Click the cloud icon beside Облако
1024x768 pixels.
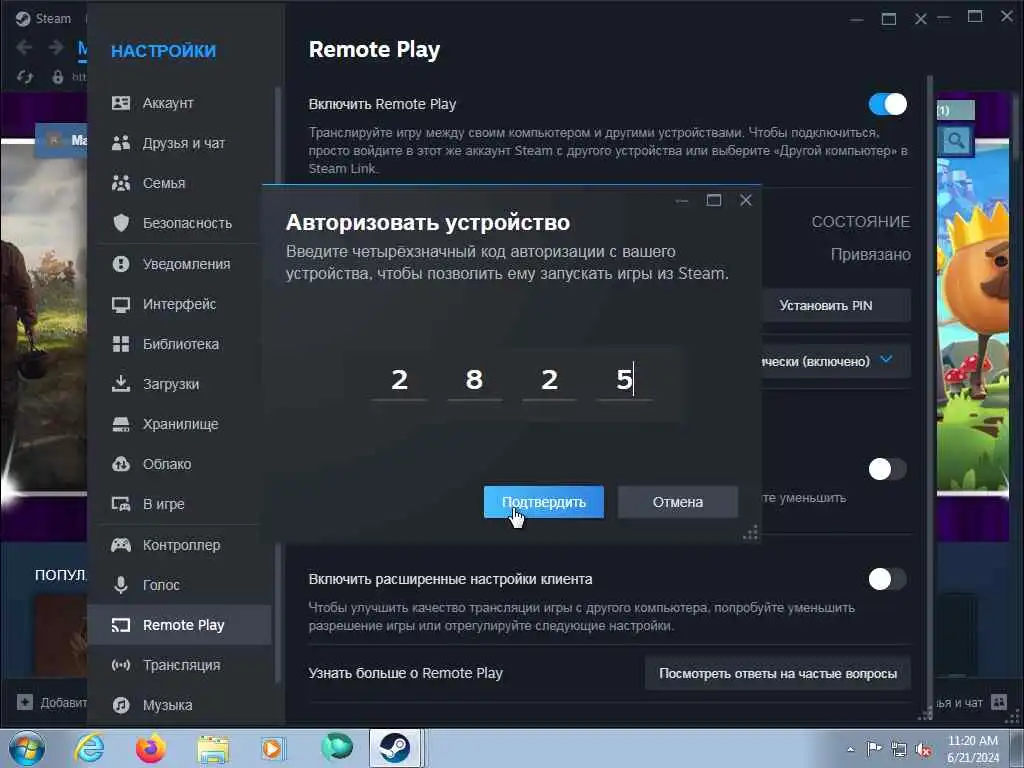coord(121,464)
